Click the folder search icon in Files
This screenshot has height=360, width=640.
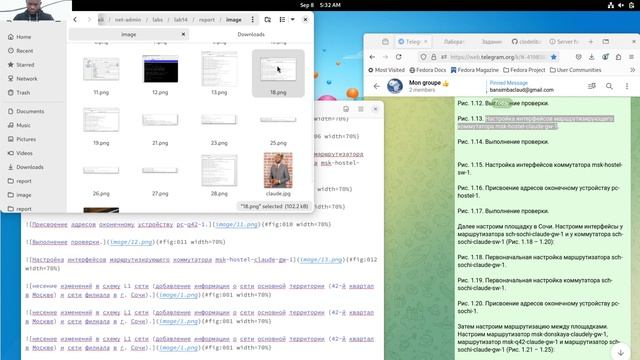tap(267, 20)
